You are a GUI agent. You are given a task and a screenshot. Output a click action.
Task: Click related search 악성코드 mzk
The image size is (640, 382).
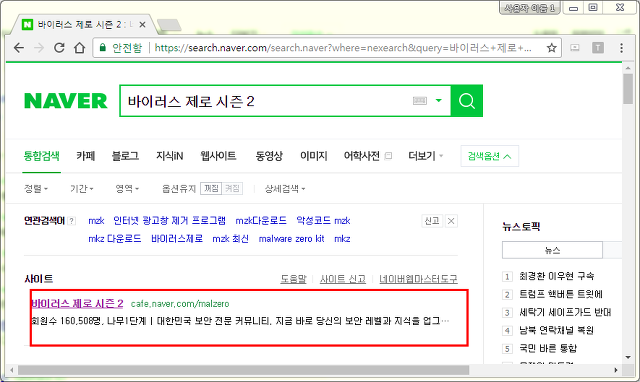[x=323, y=221]
